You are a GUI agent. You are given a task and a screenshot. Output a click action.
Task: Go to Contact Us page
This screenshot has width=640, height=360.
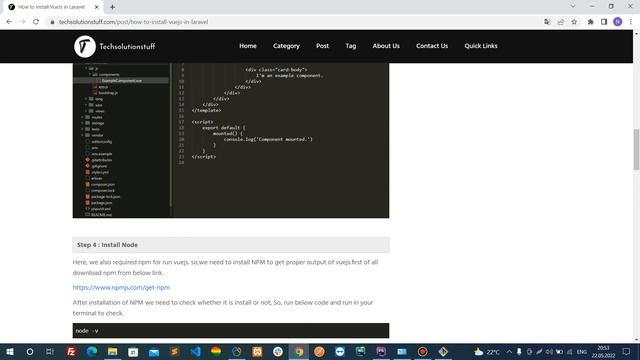coord(432,46)
